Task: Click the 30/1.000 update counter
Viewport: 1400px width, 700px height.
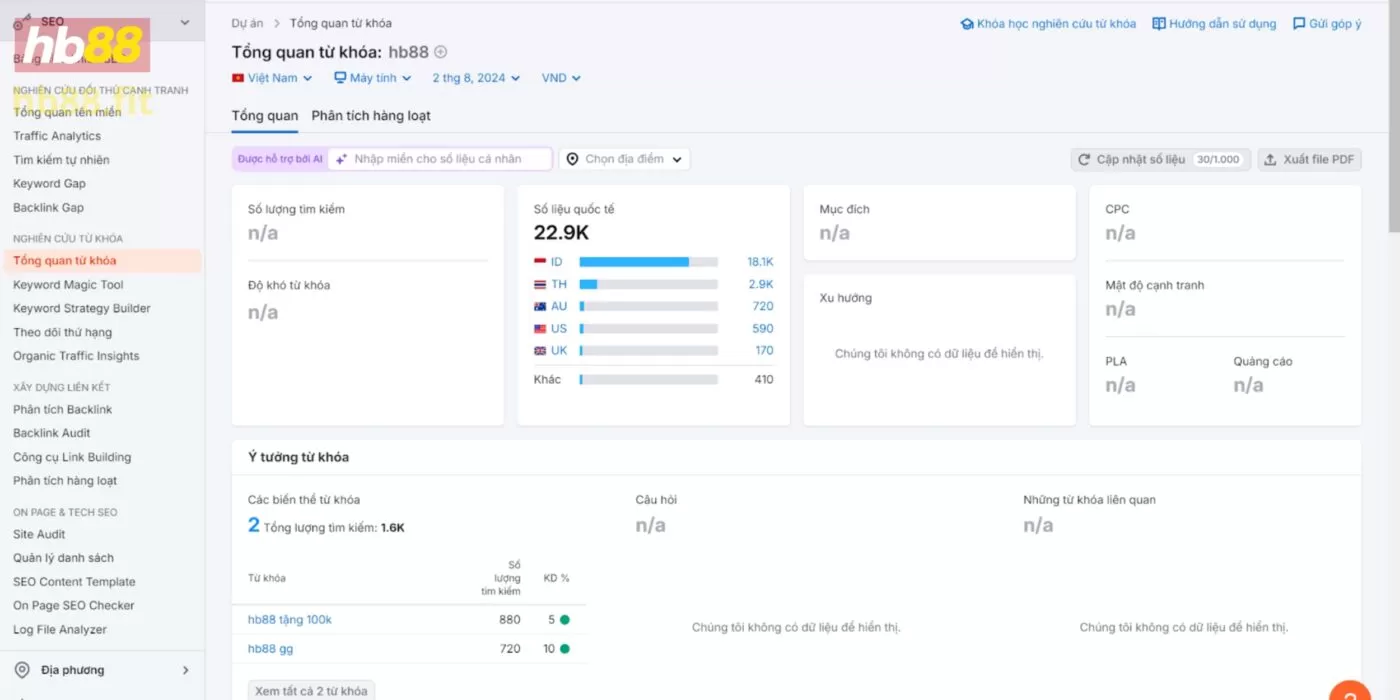Action: [1217, 159]
